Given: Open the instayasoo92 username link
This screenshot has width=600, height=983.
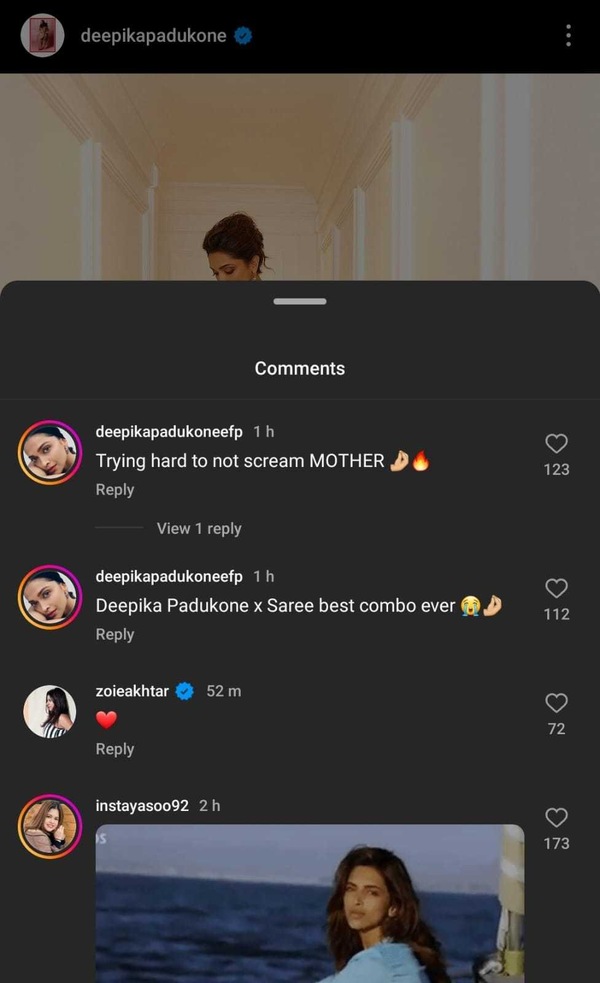Looking at the screenshot, I should [142, 806].
